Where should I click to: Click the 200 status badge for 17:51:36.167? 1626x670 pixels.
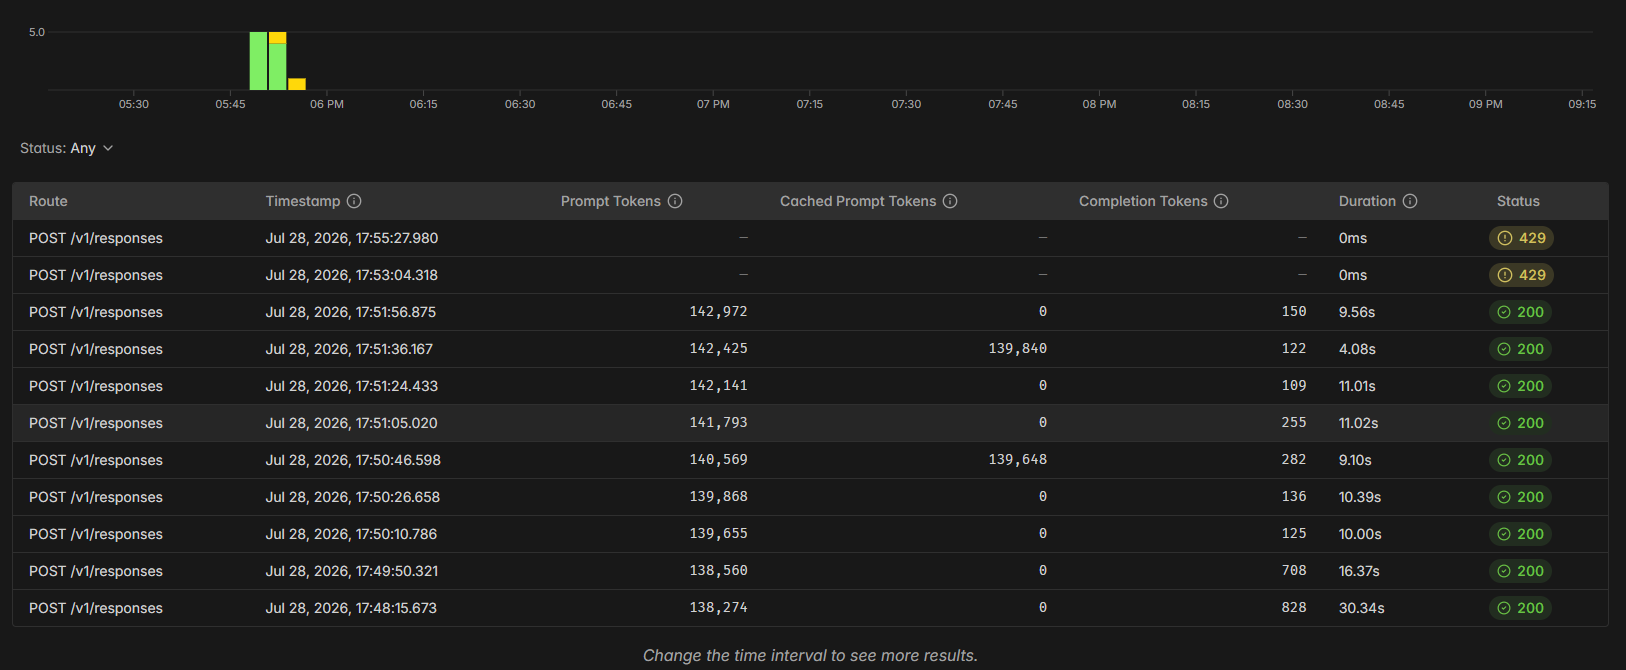coord(1520,349)
